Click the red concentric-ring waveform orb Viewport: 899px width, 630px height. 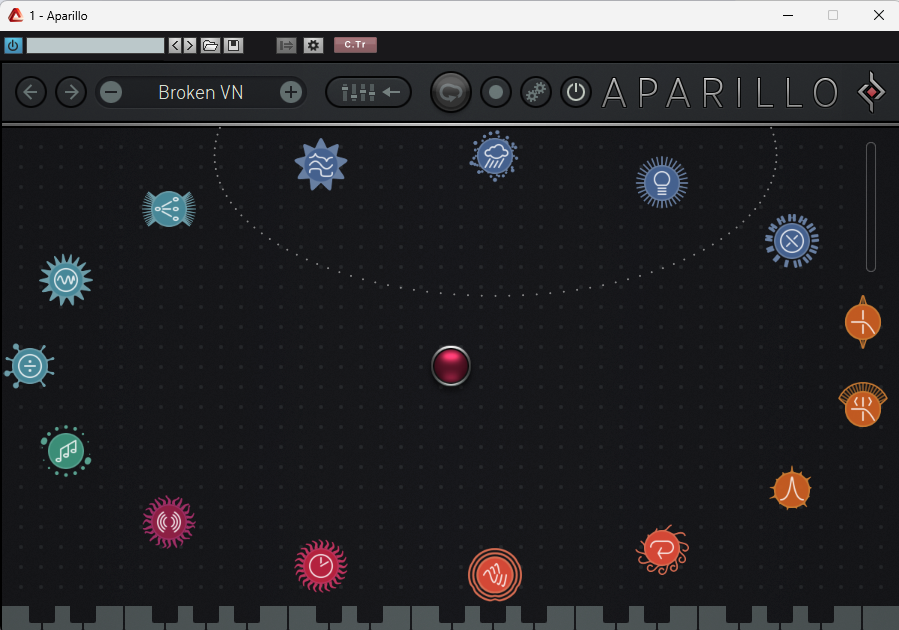[x=494, y=575]
